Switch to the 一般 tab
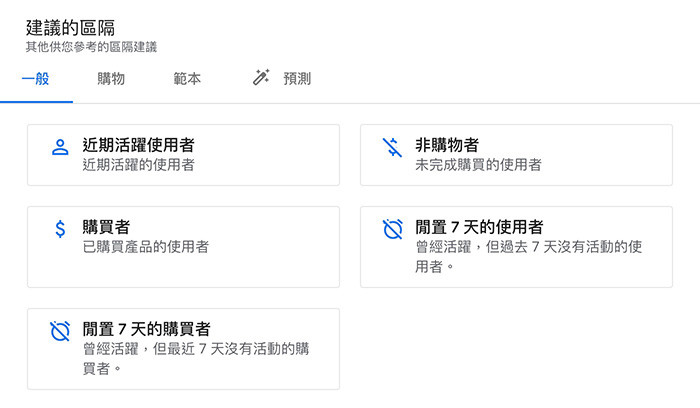700x408 pixels. tap(36, 79)
